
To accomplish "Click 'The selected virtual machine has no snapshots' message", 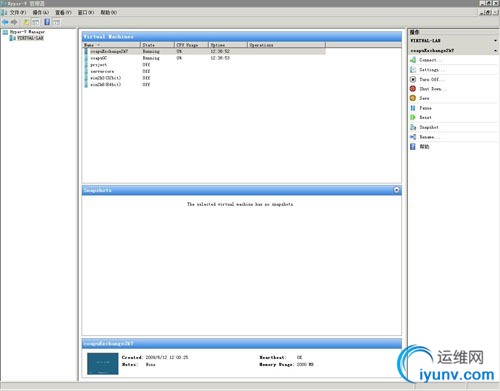I will 240,204.
